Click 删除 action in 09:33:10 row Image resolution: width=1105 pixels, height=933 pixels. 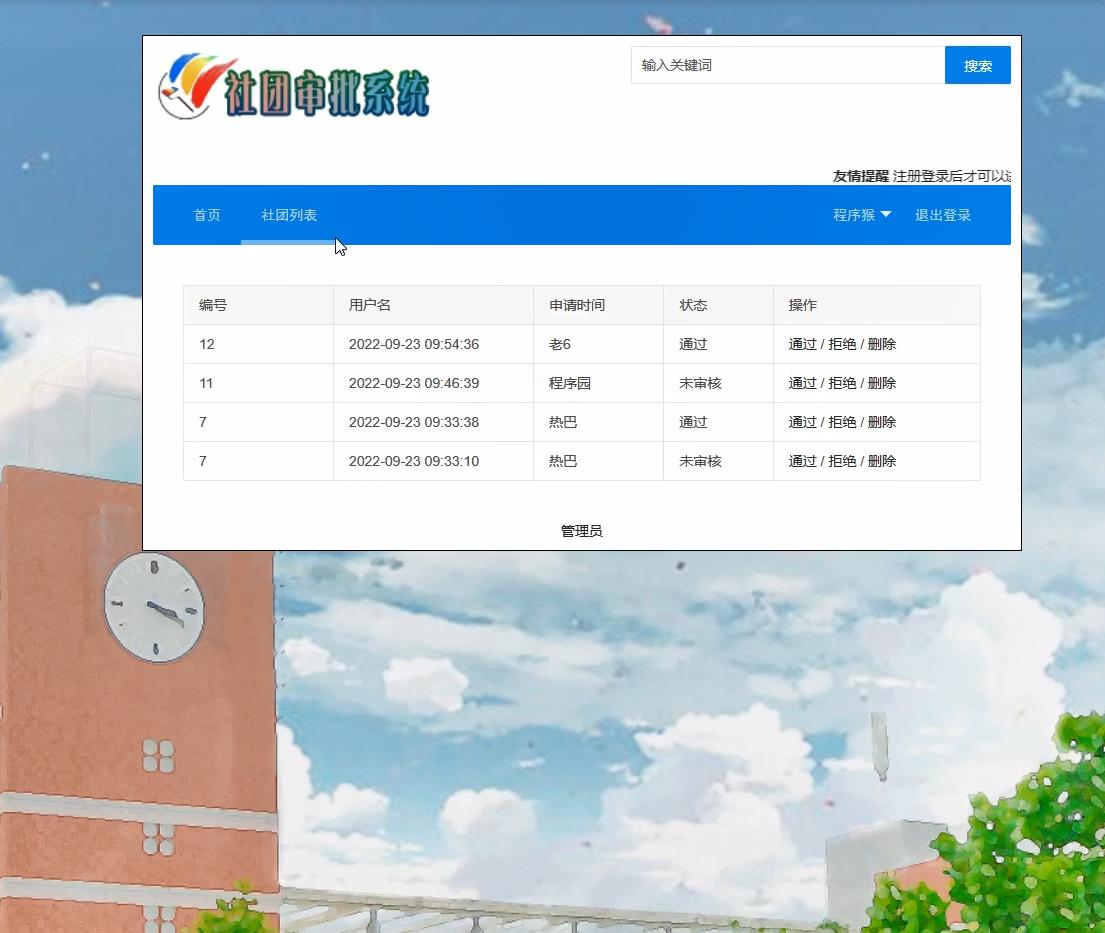(882, 461)
